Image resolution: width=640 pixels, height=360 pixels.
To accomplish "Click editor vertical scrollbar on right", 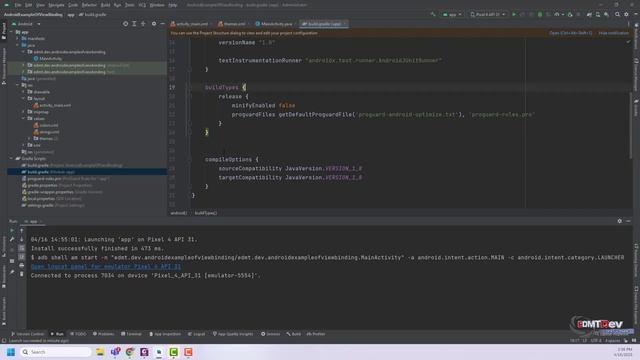I will tap(631, 124).
